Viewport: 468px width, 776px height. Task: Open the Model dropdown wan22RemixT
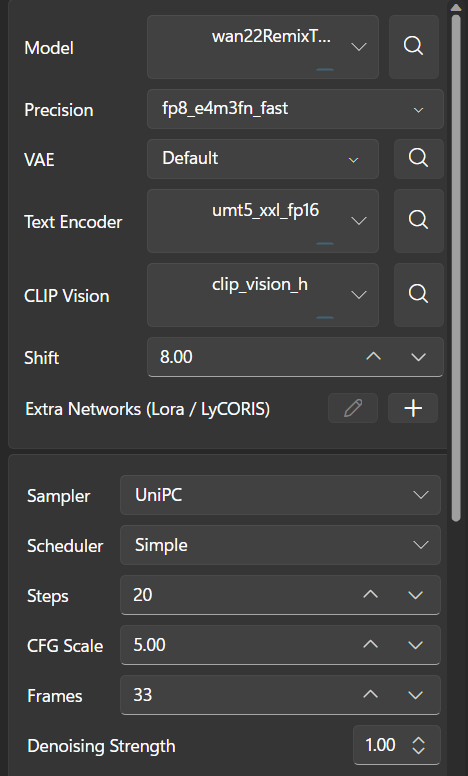point(263,47)
